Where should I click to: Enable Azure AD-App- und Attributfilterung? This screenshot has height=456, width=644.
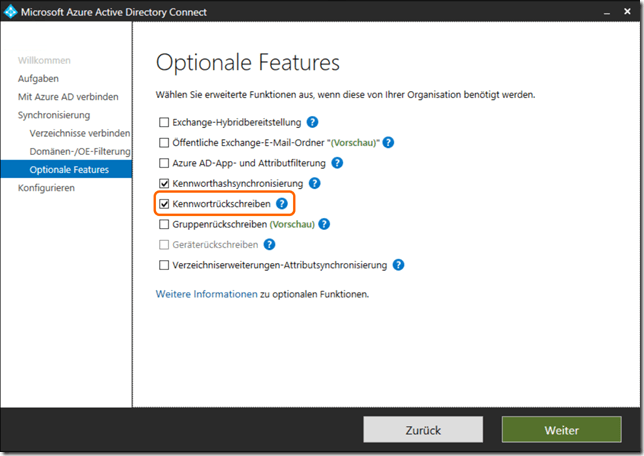pyautogui.click(x=164, y=163)
